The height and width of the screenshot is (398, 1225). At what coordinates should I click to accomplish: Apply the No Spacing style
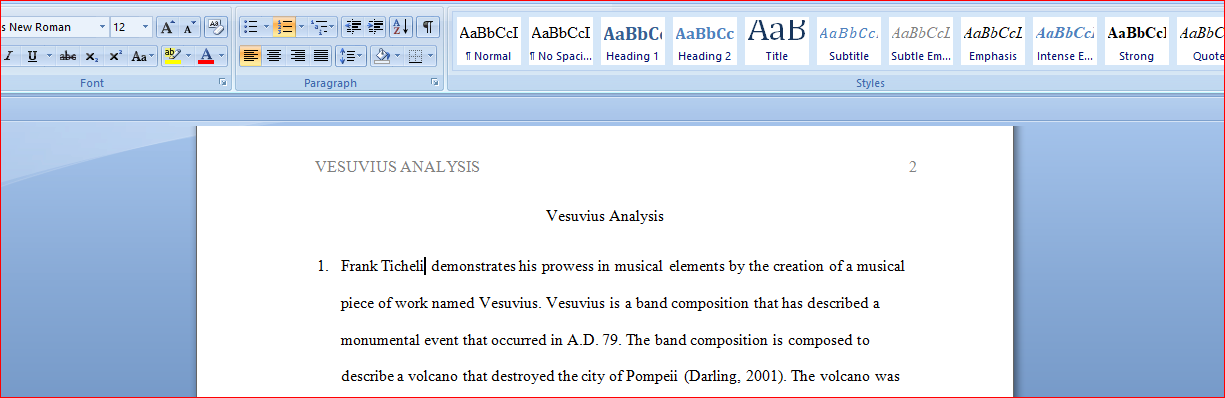tap(560, 41)
